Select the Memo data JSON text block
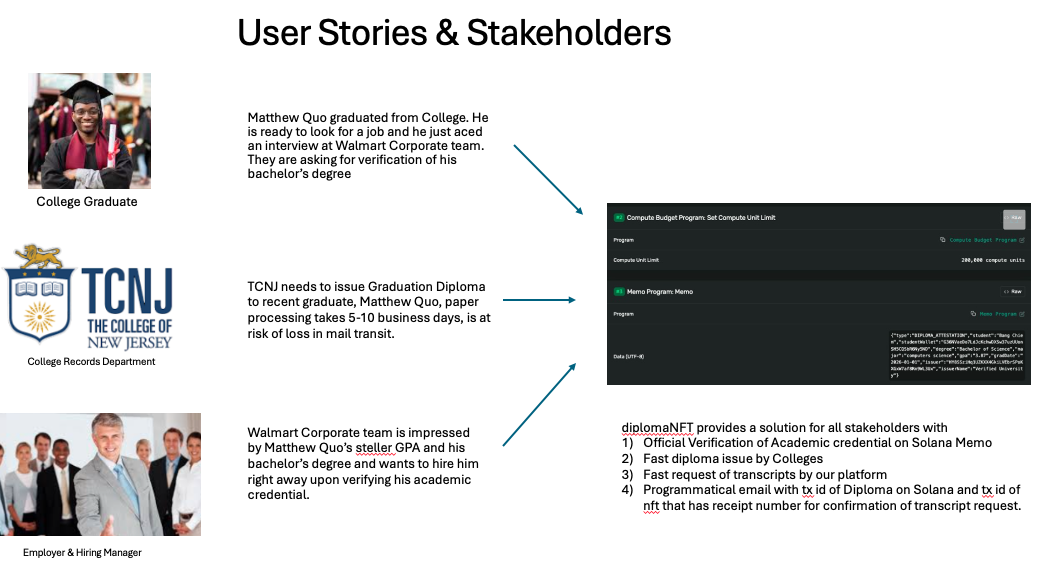This screenshot has height=585, width=1045. (956, 355)
